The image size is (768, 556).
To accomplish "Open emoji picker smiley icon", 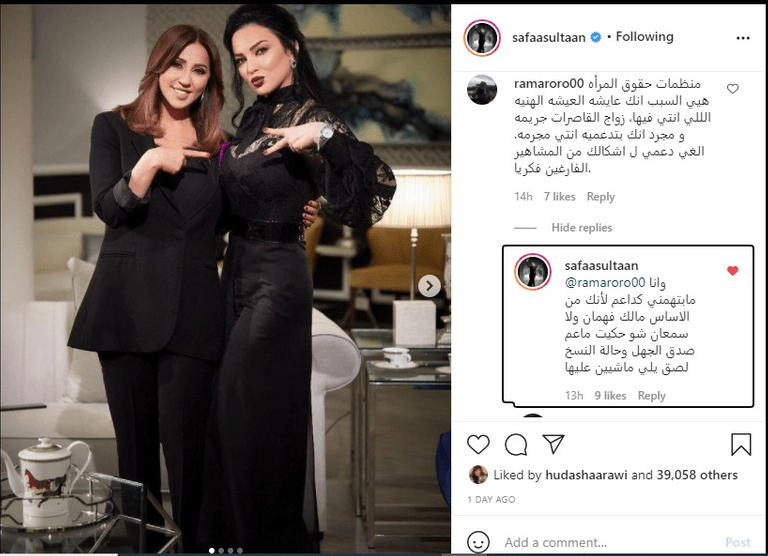I will point(478,542).
